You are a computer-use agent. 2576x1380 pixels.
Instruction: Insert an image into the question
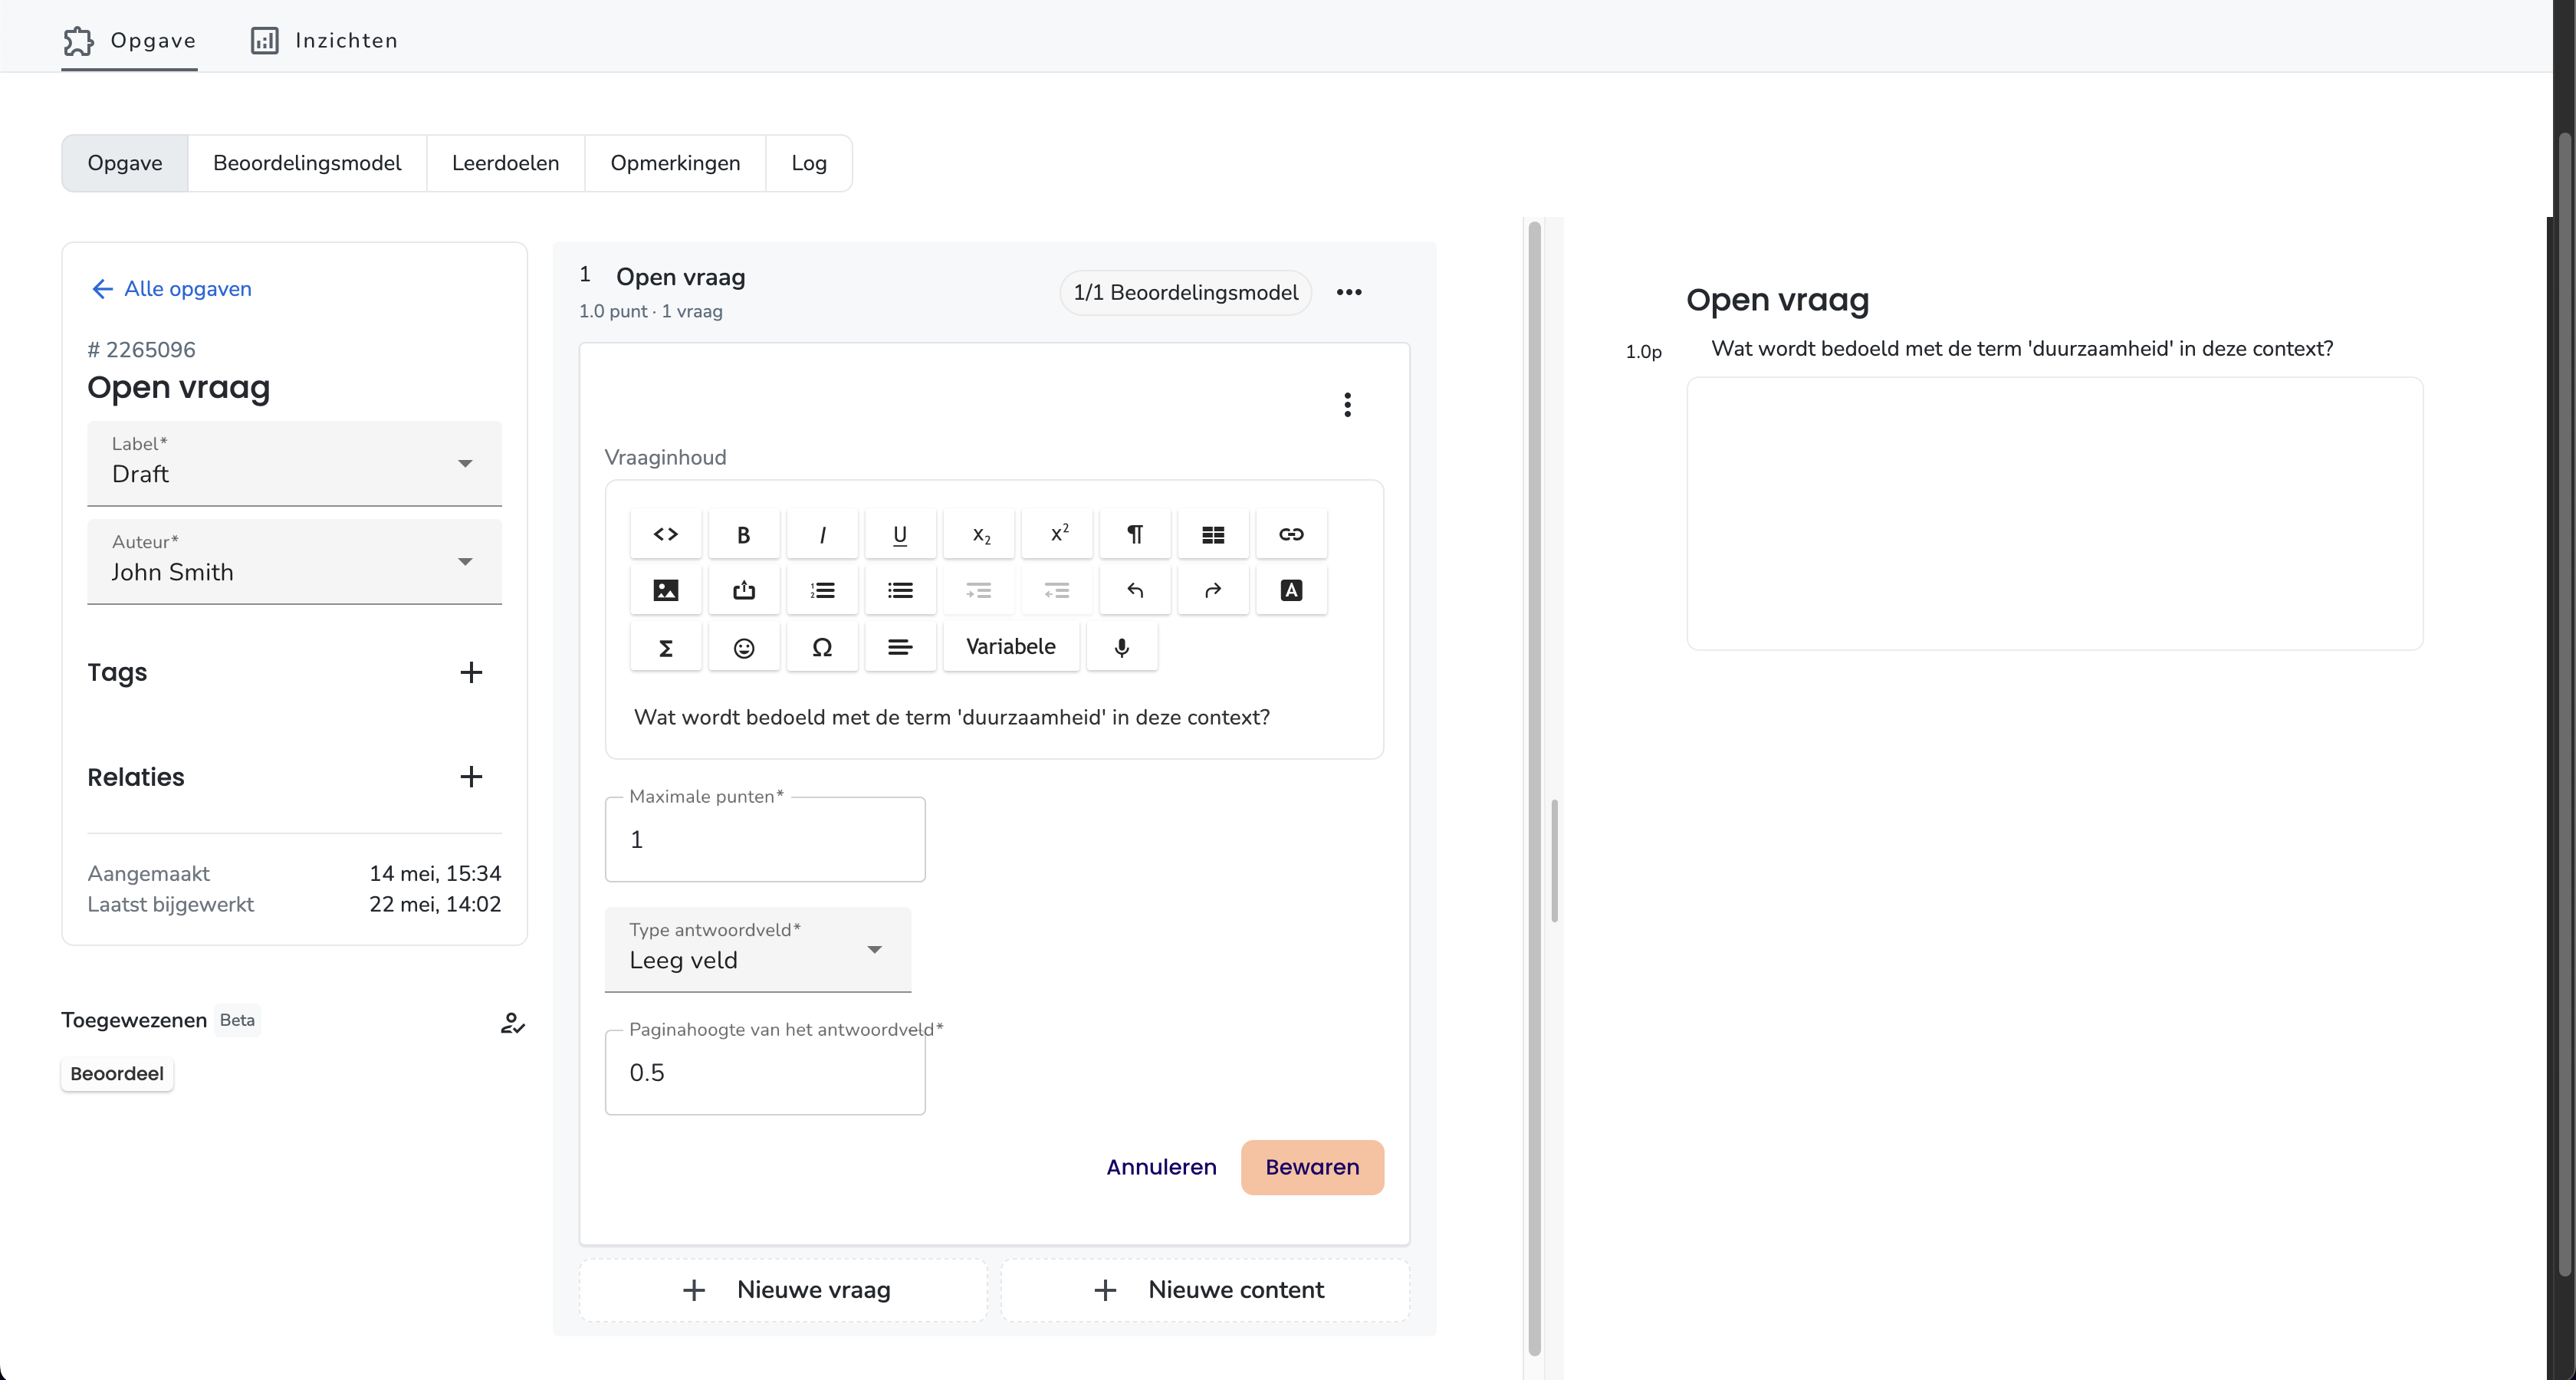point(666,590)
